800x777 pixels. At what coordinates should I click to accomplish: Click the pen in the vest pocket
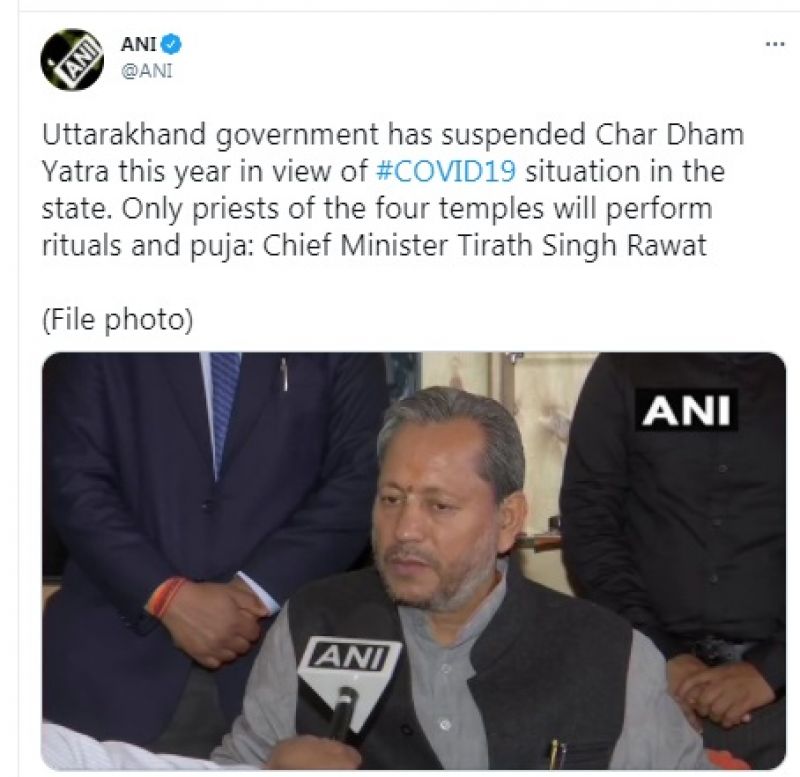tap(557, 755)
